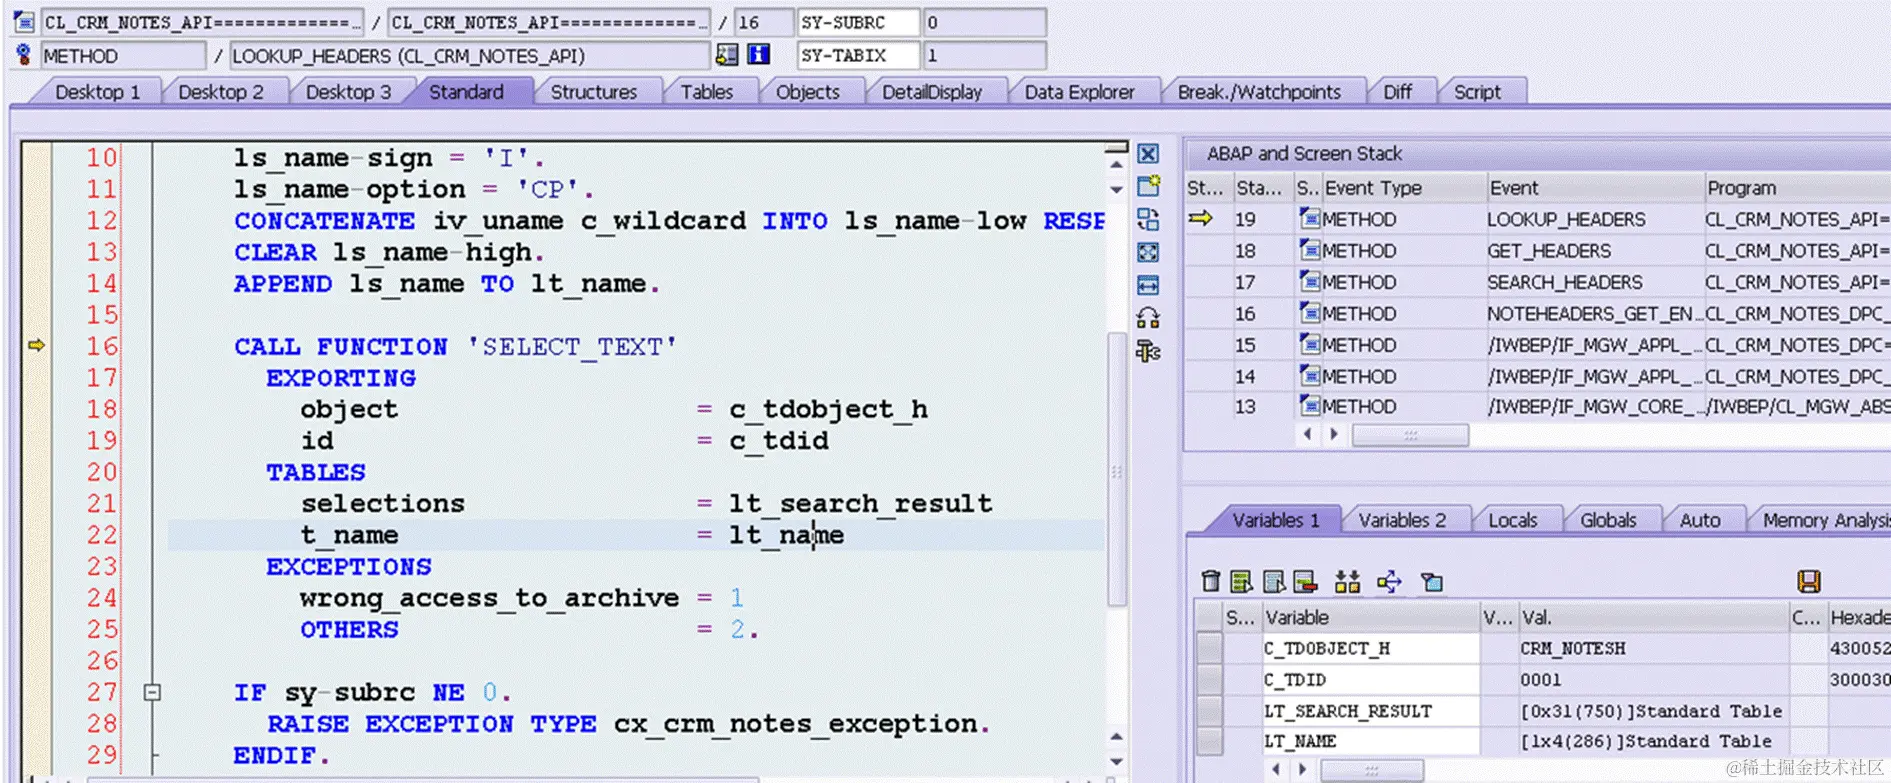Collapse the IF block at line 27

pyautogui.click(x=152, y=692)
